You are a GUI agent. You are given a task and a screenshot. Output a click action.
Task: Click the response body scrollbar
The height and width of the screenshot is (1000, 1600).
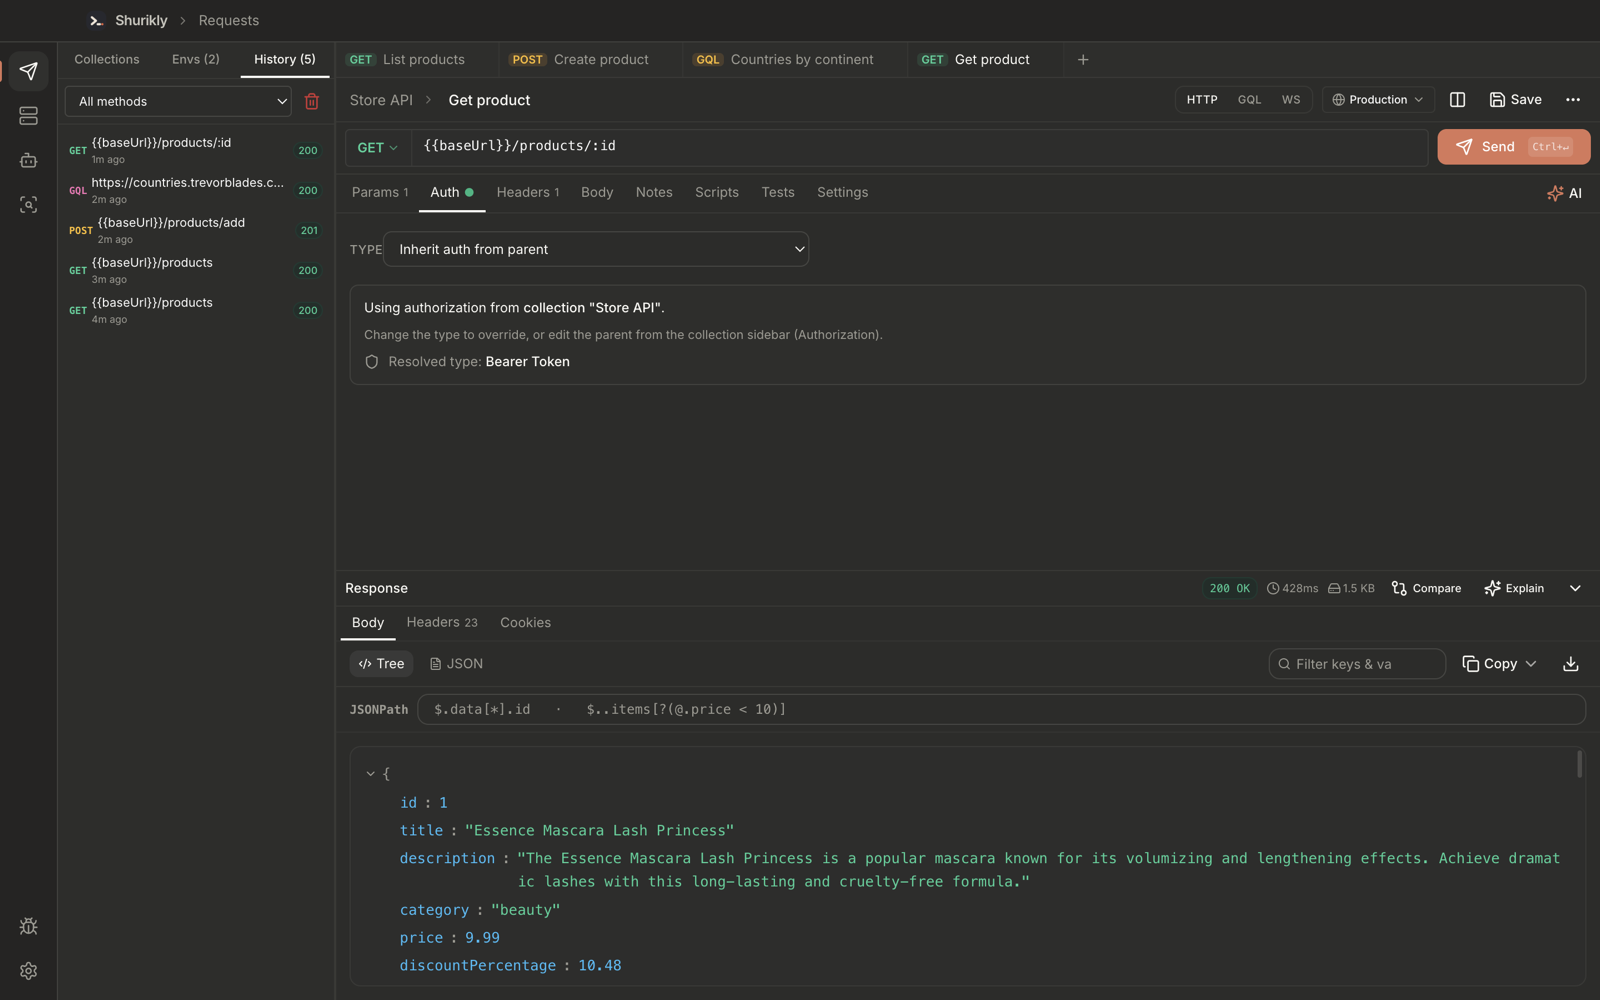[1579, 764]
